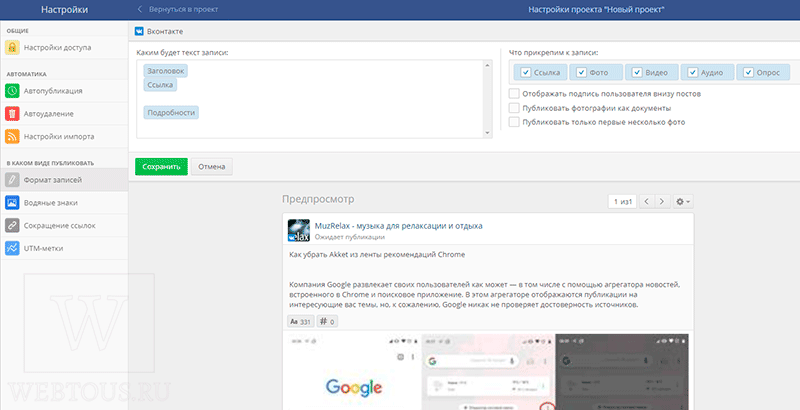Open access settings lock icon
Image resolution: width=800 pixels, height=410 pixels.
12,47
